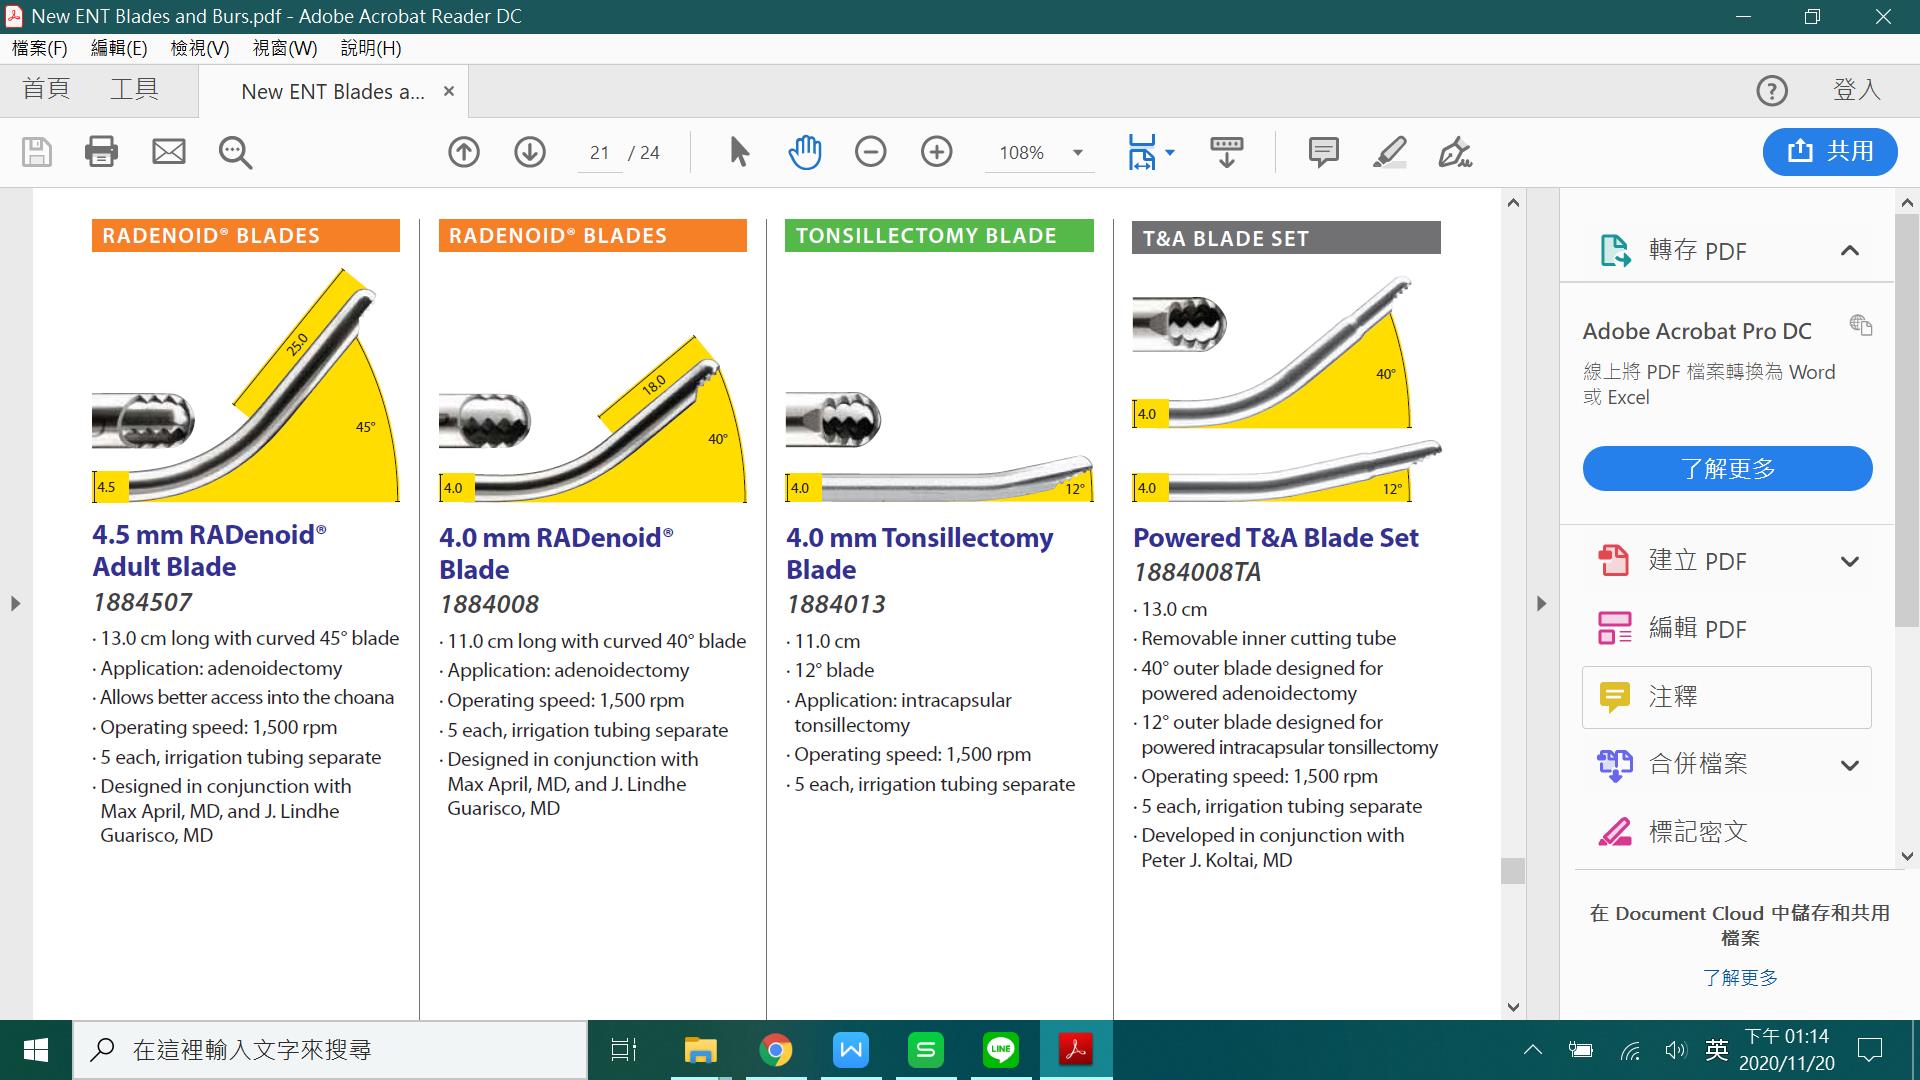Open Google Chrome from the taskbar
Screen dimensions: 1920x1080
(775, 1050)
